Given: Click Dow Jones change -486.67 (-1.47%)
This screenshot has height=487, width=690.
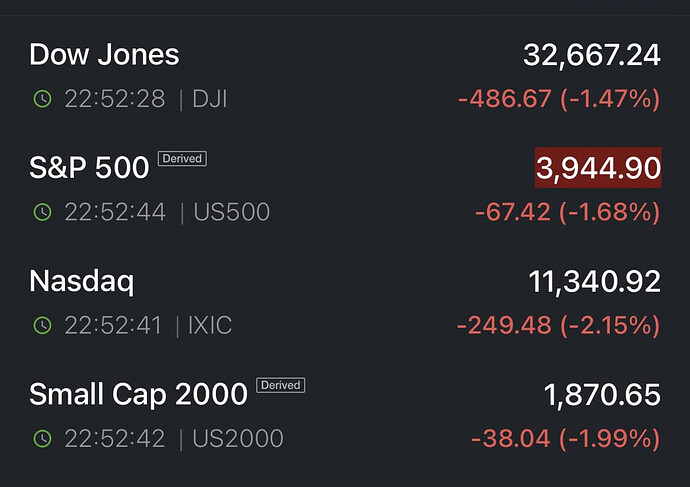Looking at the screenshot, I should coord(559,99).
